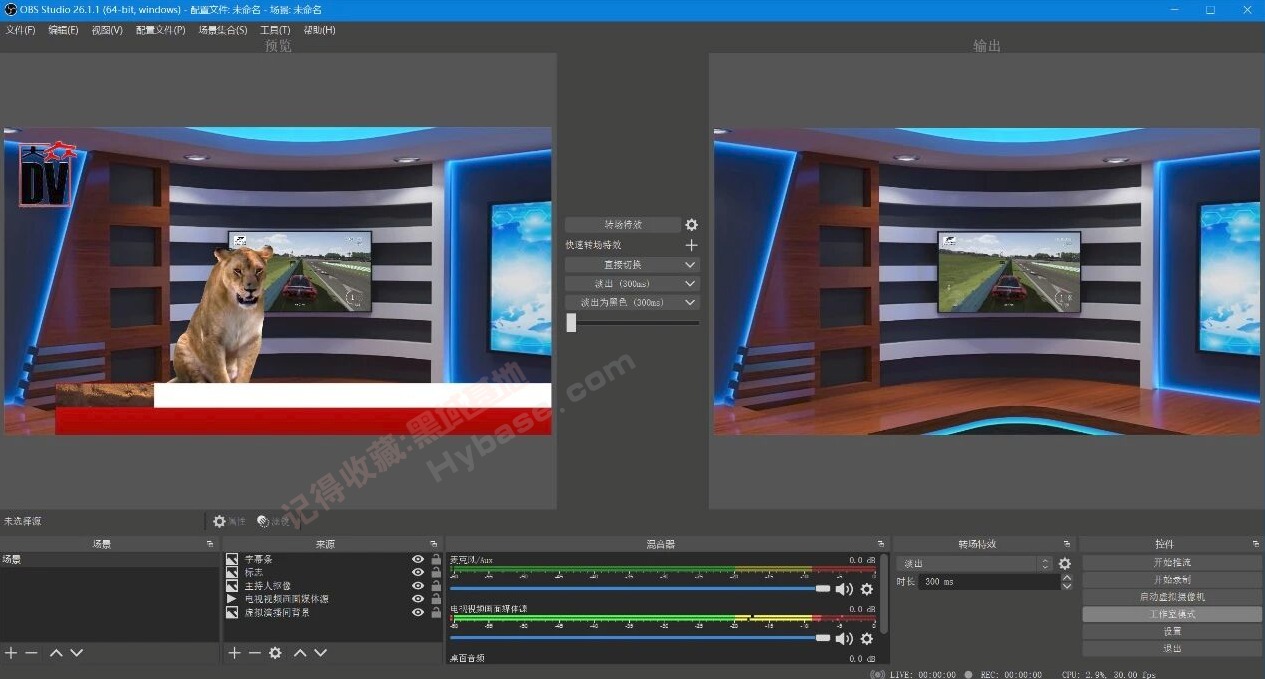The width and height of the screenshot is (1265, 679).
Task: Open the 麦克风/Aux audio settings gear
Action: click(866, 589)
